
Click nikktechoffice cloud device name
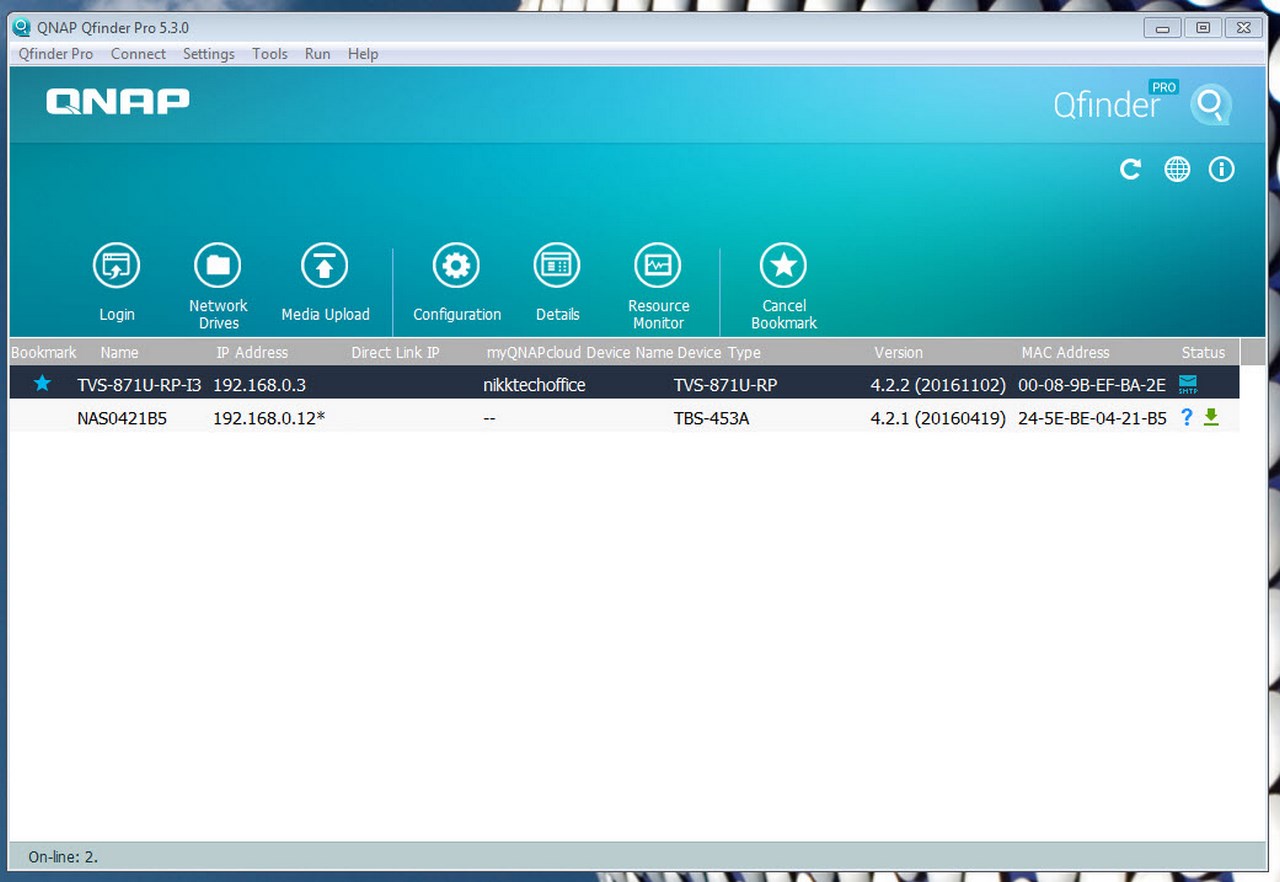(x=534, y=384)
